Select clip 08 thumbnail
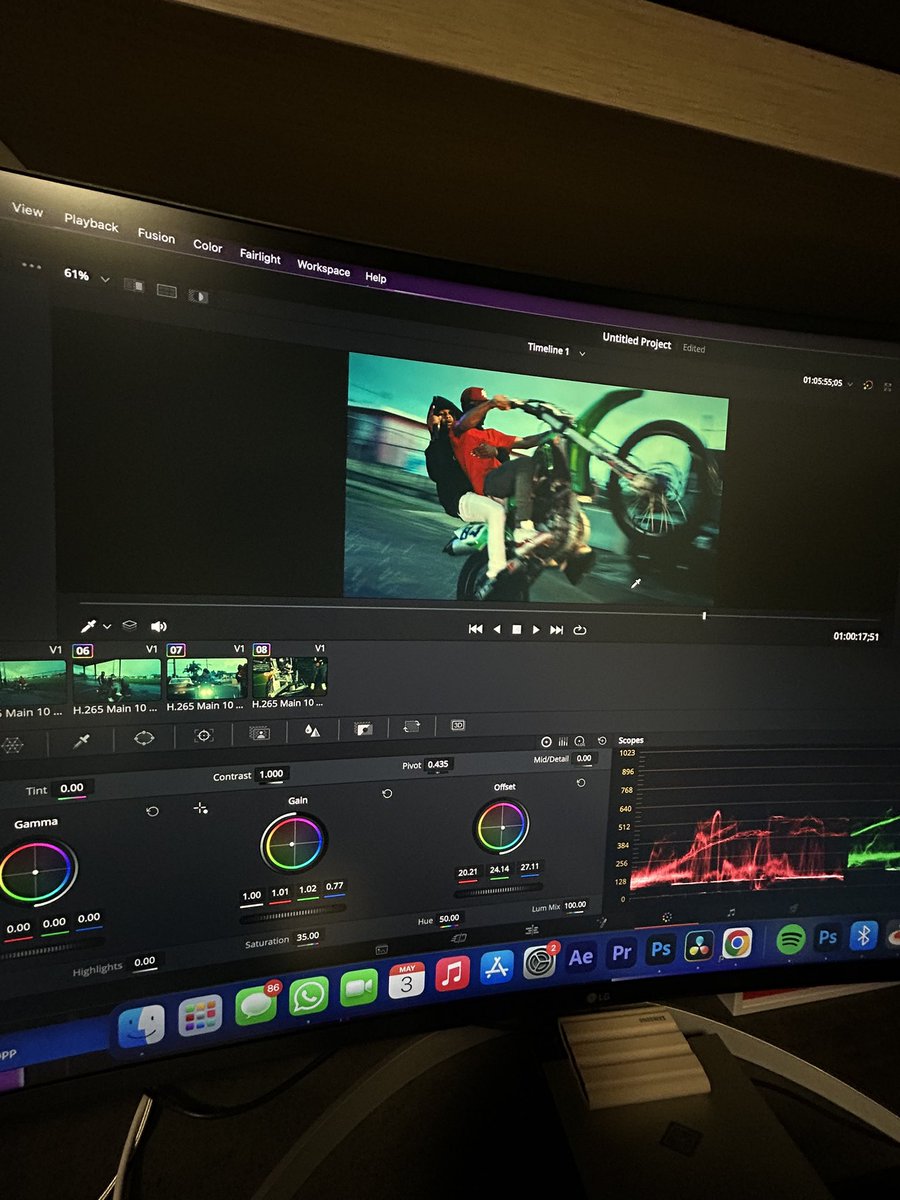 [x=290, y=676]
